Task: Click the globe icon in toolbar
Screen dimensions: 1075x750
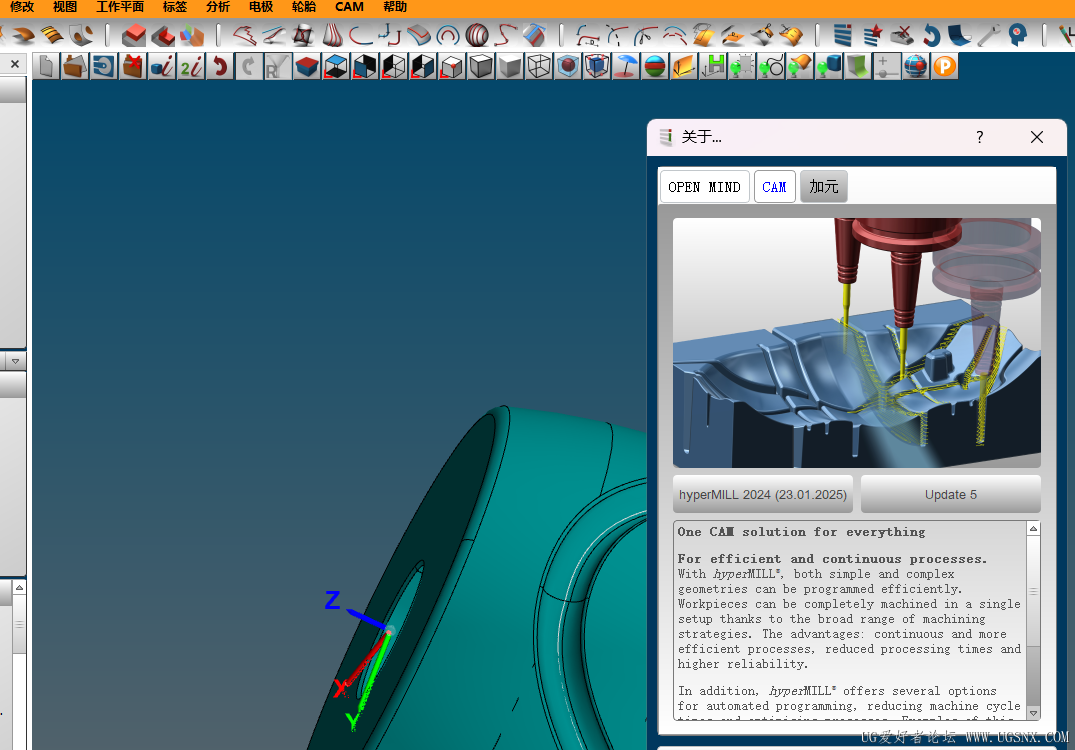Action: pyautogui.click(x=916, y=67)
